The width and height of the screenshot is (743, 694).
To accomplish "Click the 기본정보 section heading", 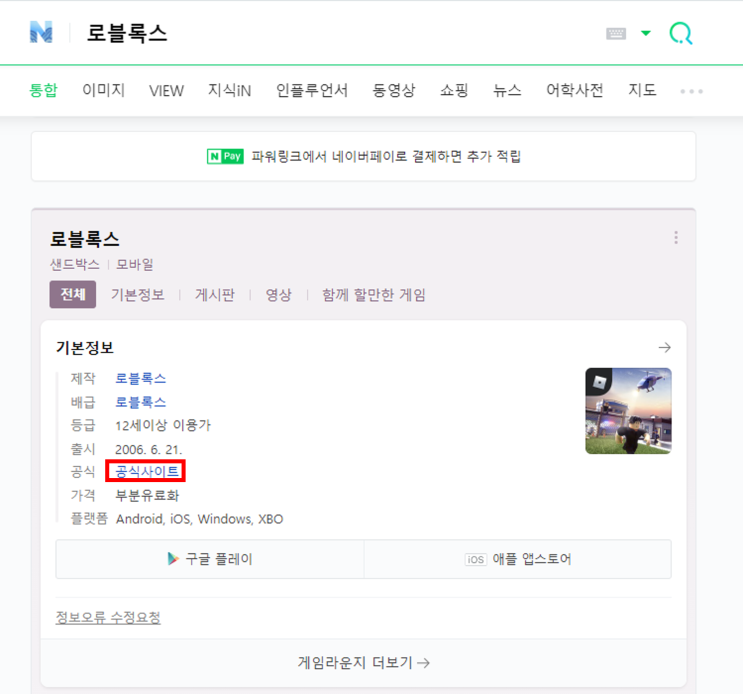I will pyautogui.click(x=84, y=348).
